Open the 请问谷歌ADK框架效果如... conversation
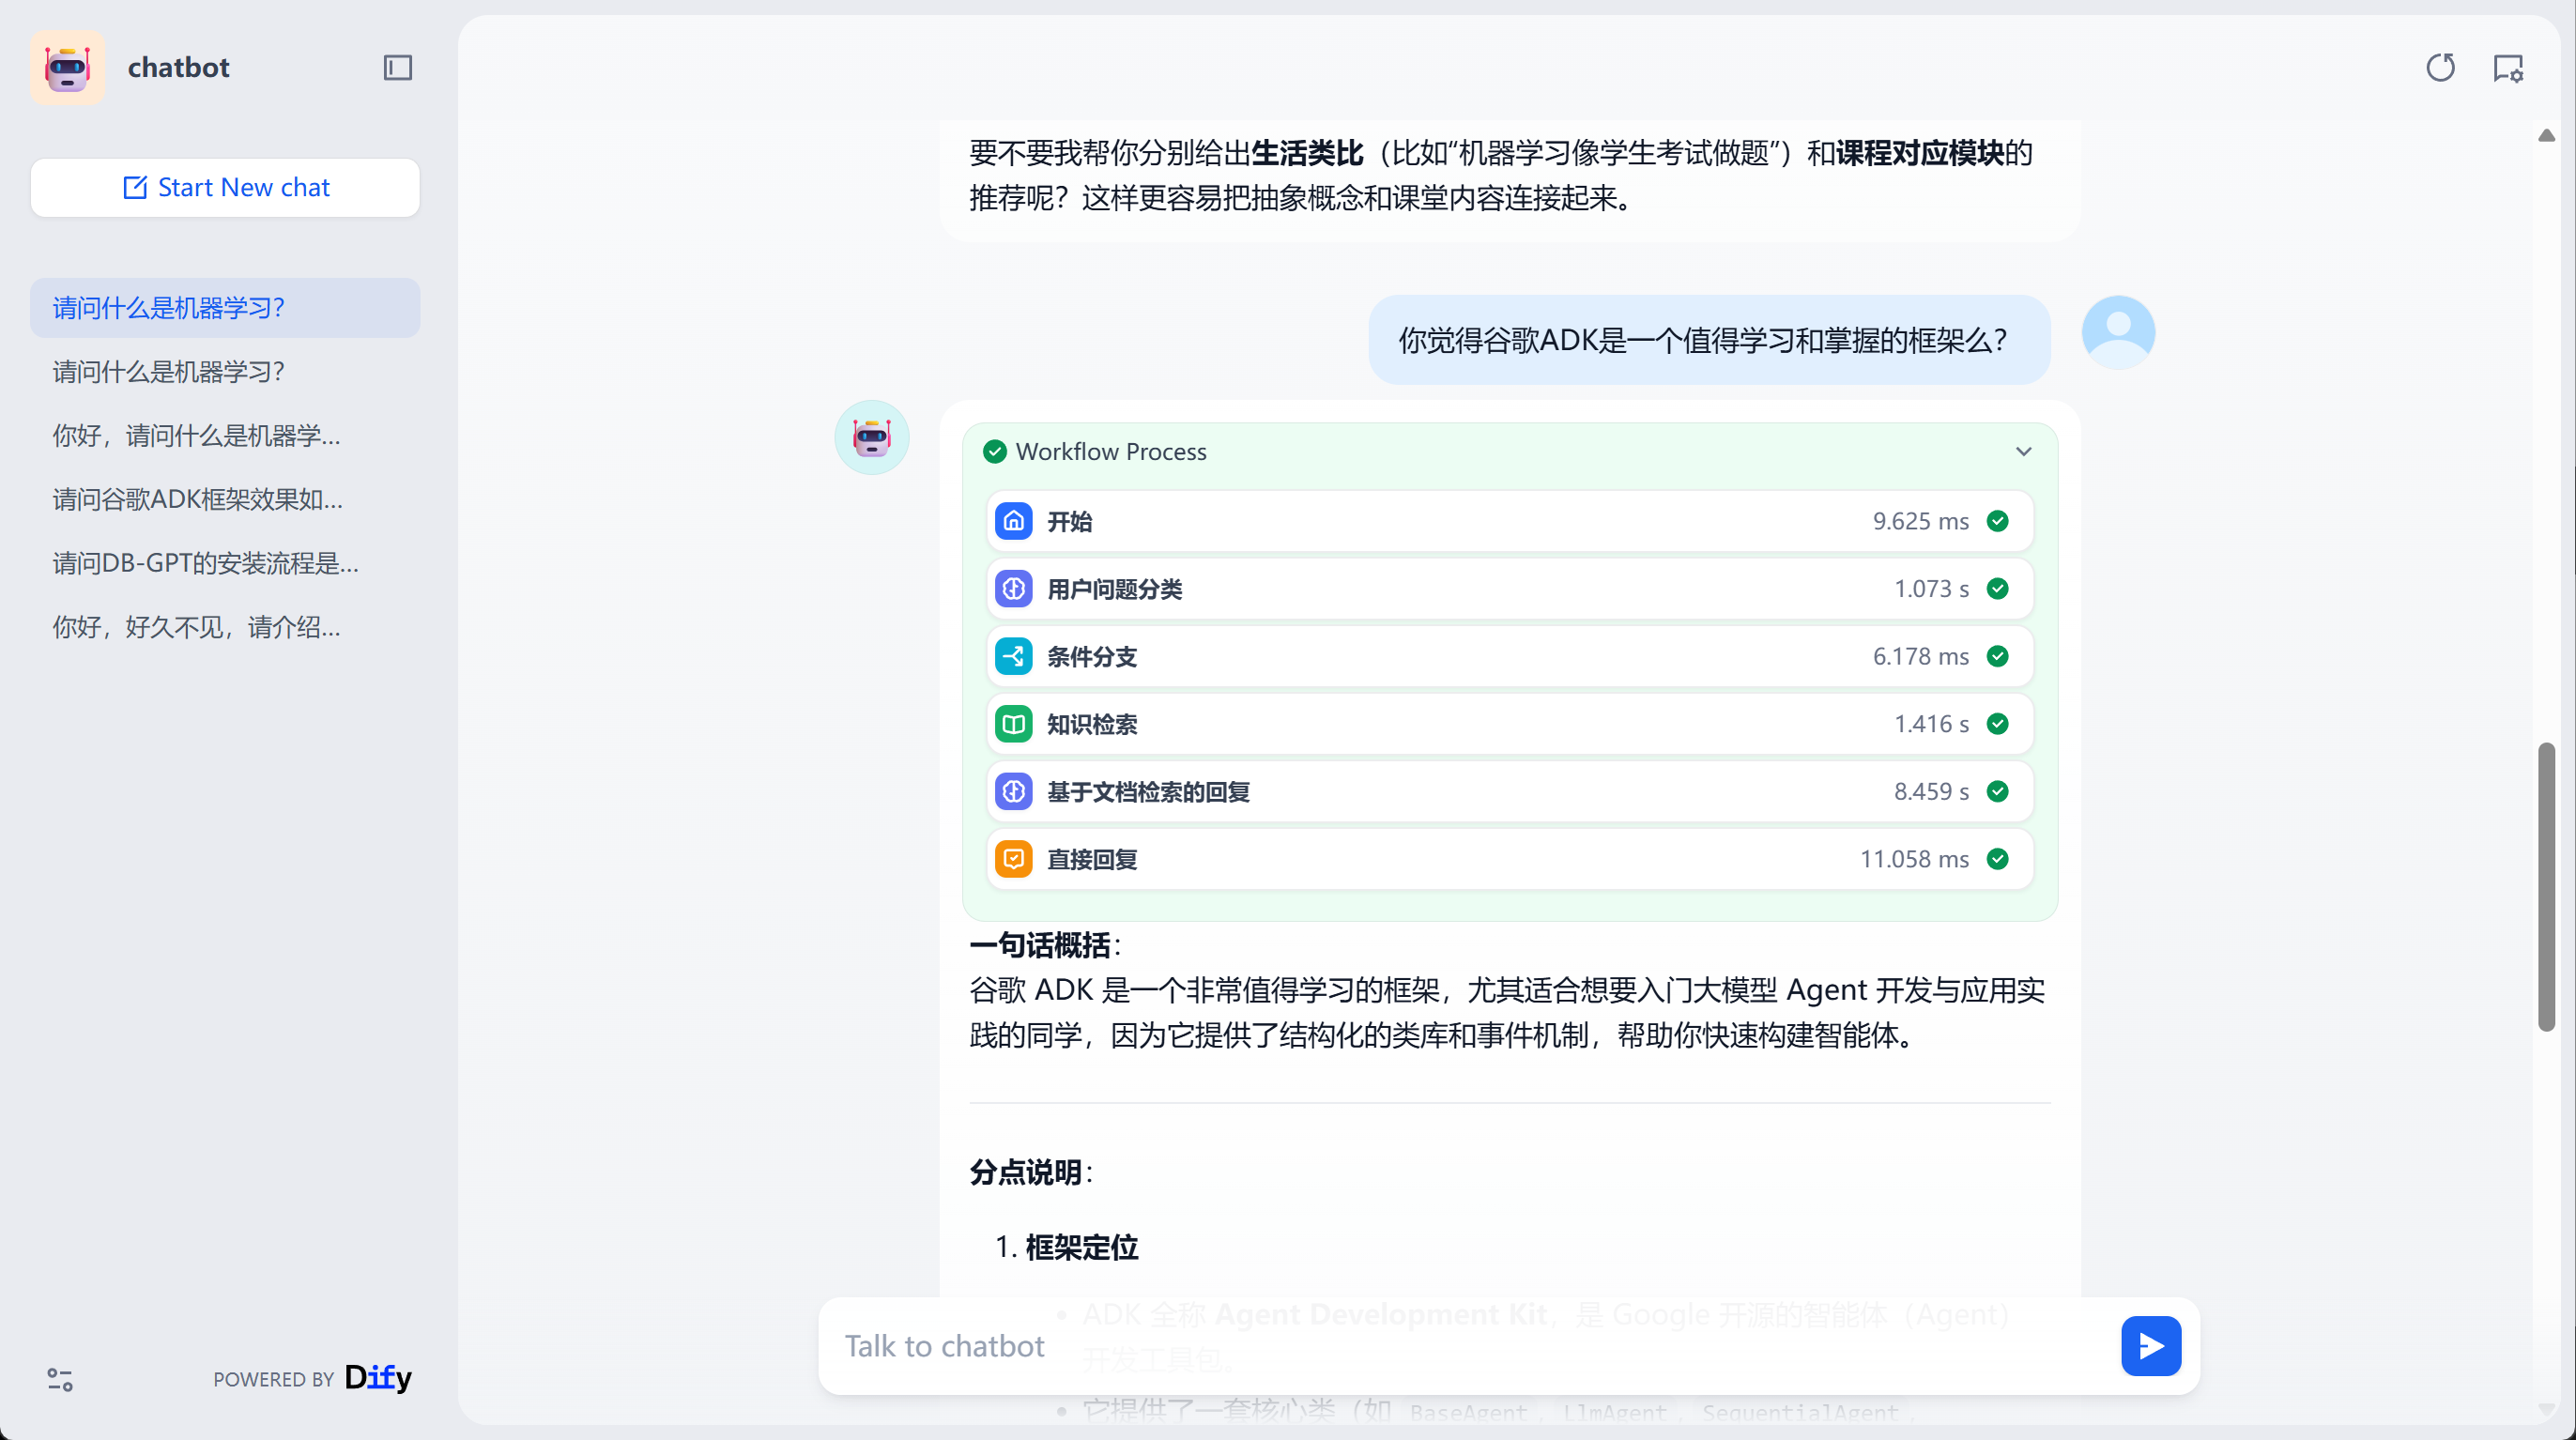 pos(225,500)
